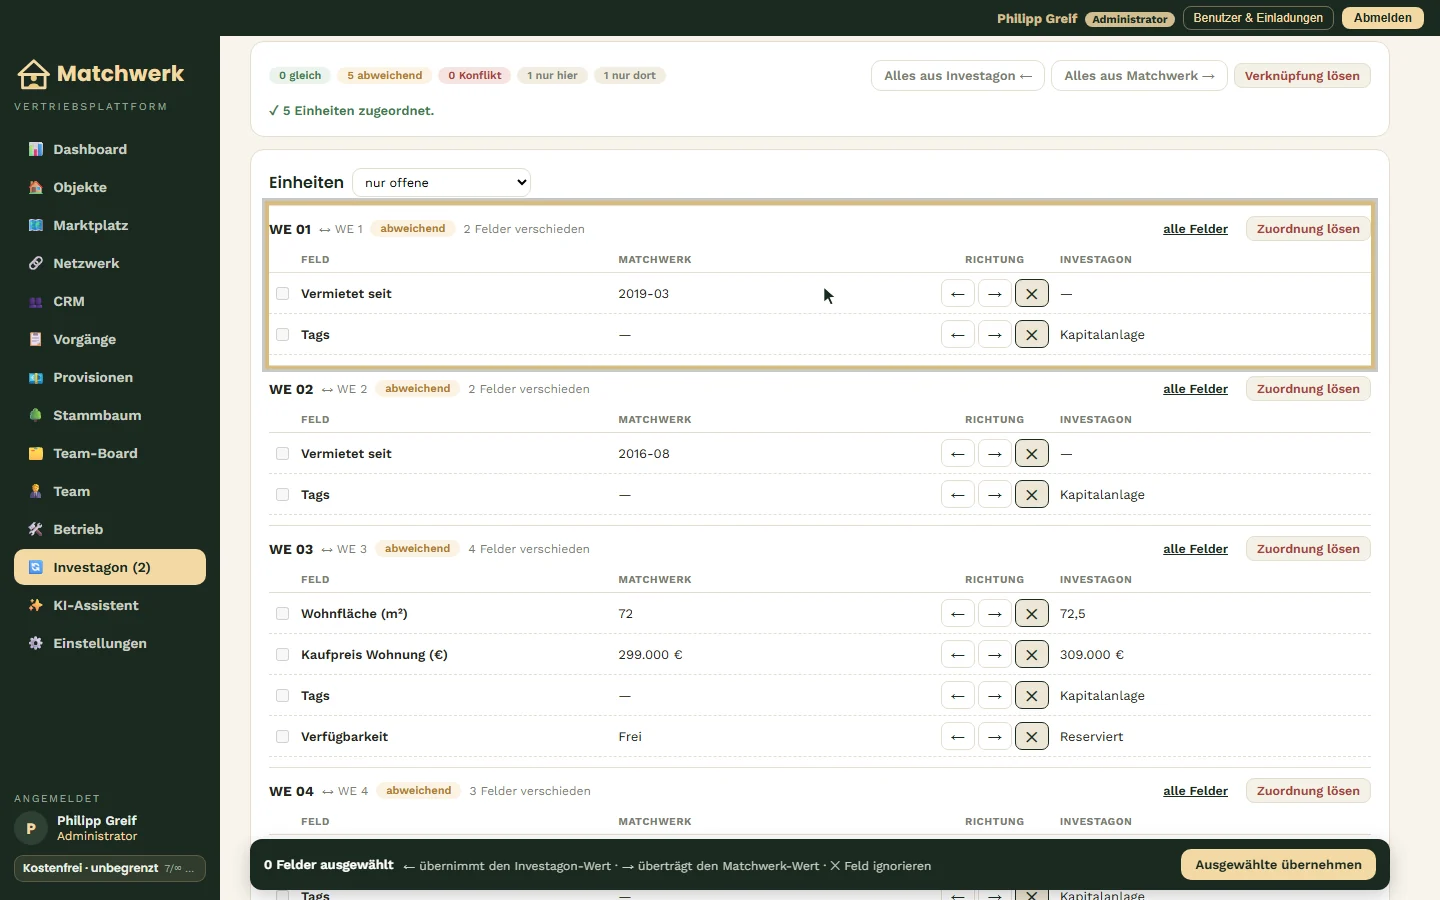Open the Einstellungen gear icon
The width and height of the screenshot is (1440, 900).
(x=36, y=643)
